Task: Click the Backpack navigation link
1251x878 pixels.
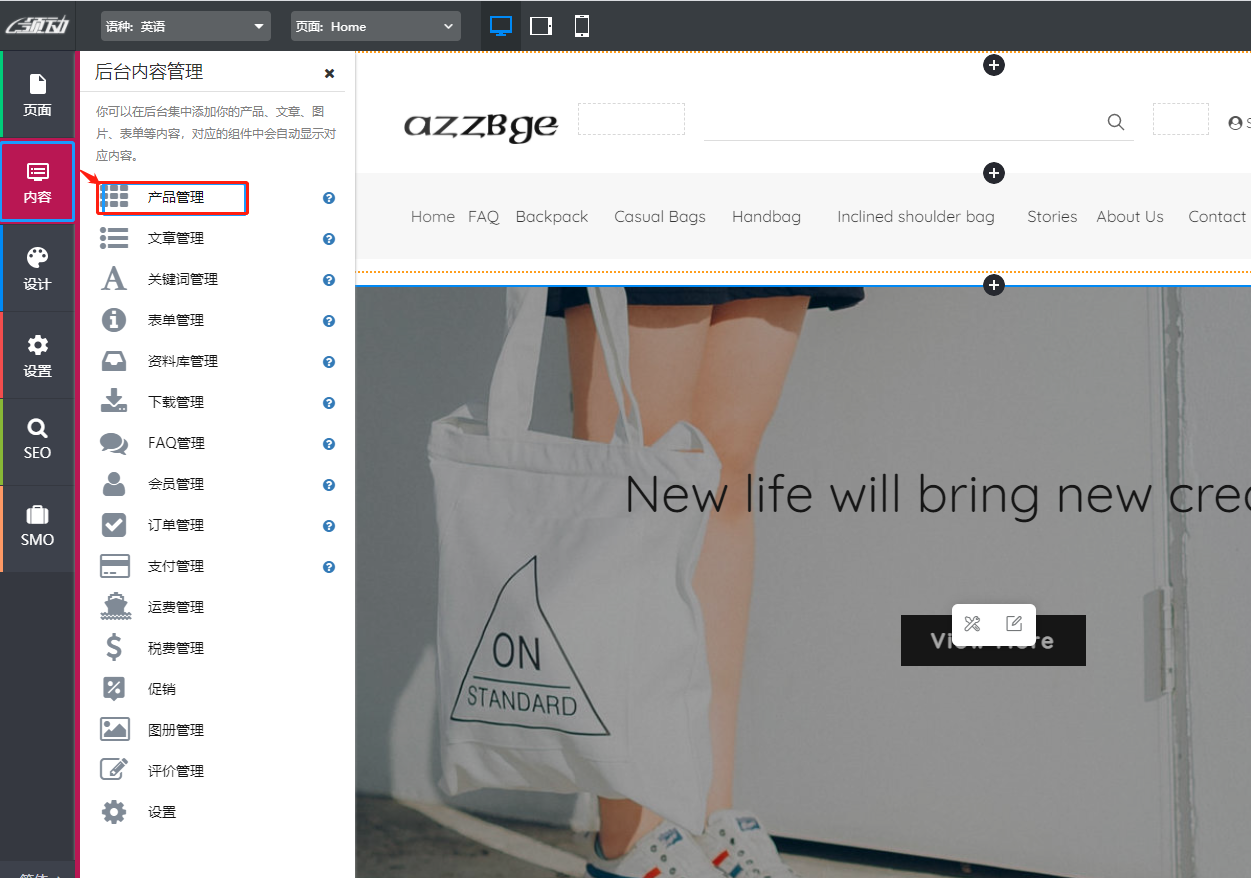Action: 552,217
